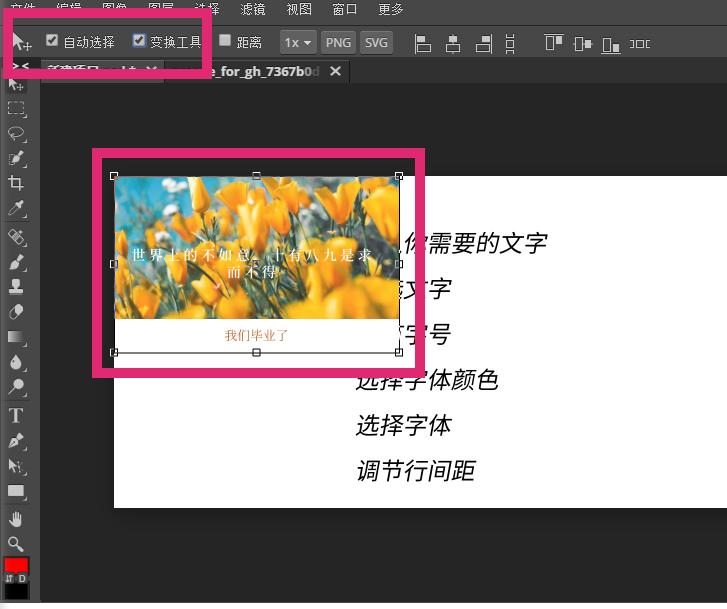
Task: Click the 选择字体 text line
Action: [403, 425]
